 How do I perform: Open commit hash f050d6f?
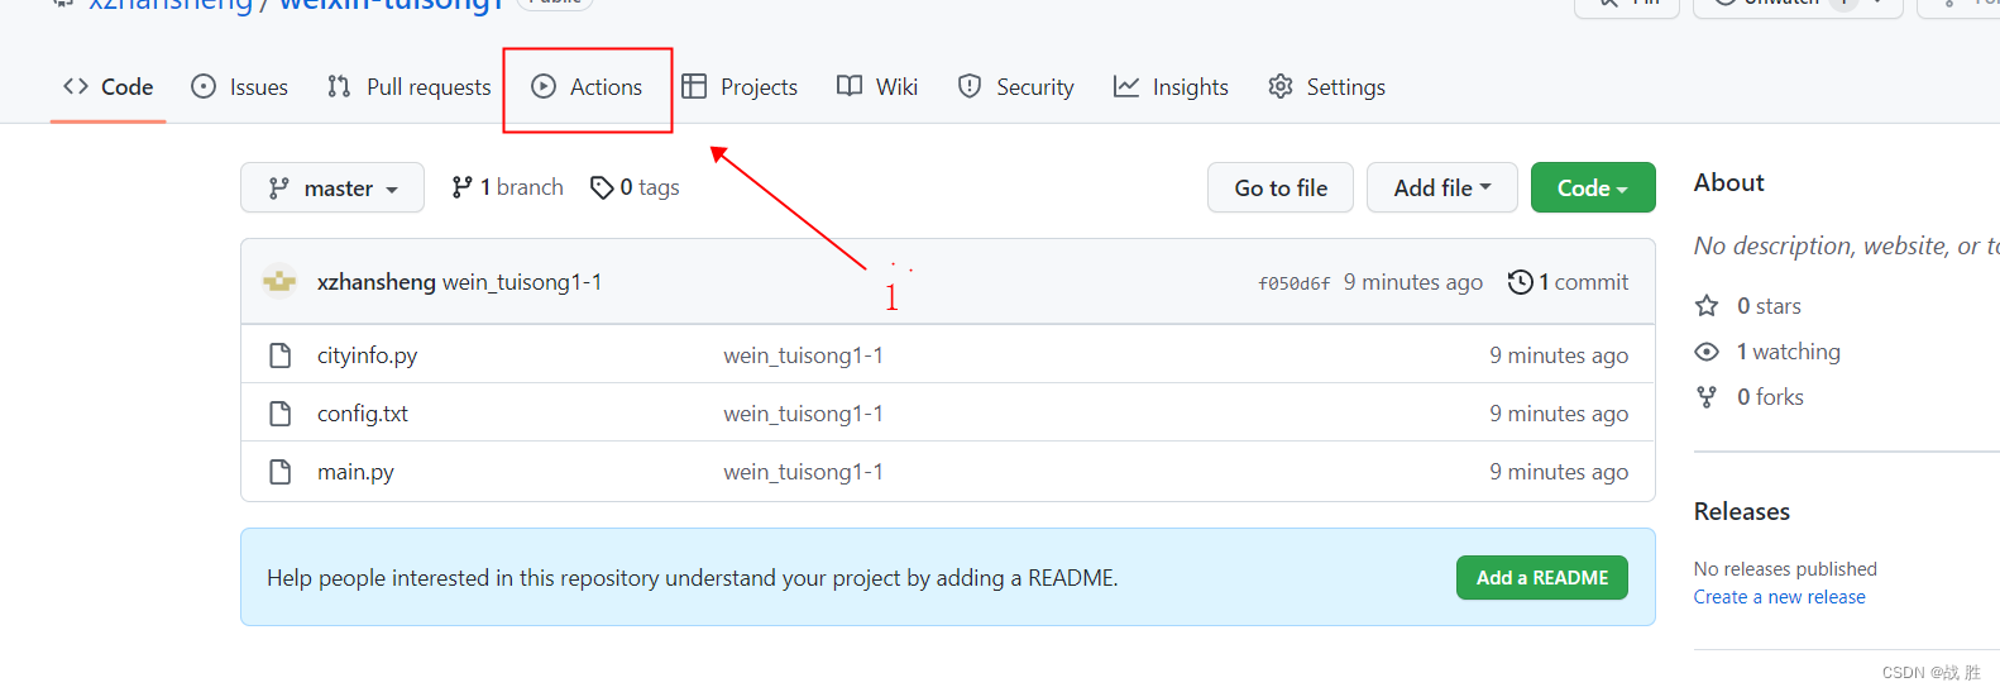pyautogui.click(x=1294, y=283)
